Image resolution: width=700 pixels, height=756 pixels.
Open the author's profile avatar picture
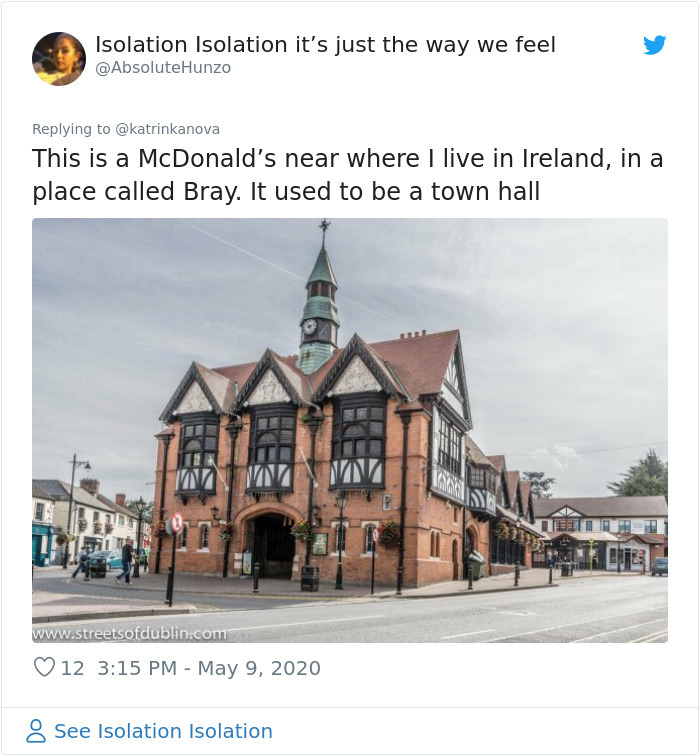coord(59,59)
